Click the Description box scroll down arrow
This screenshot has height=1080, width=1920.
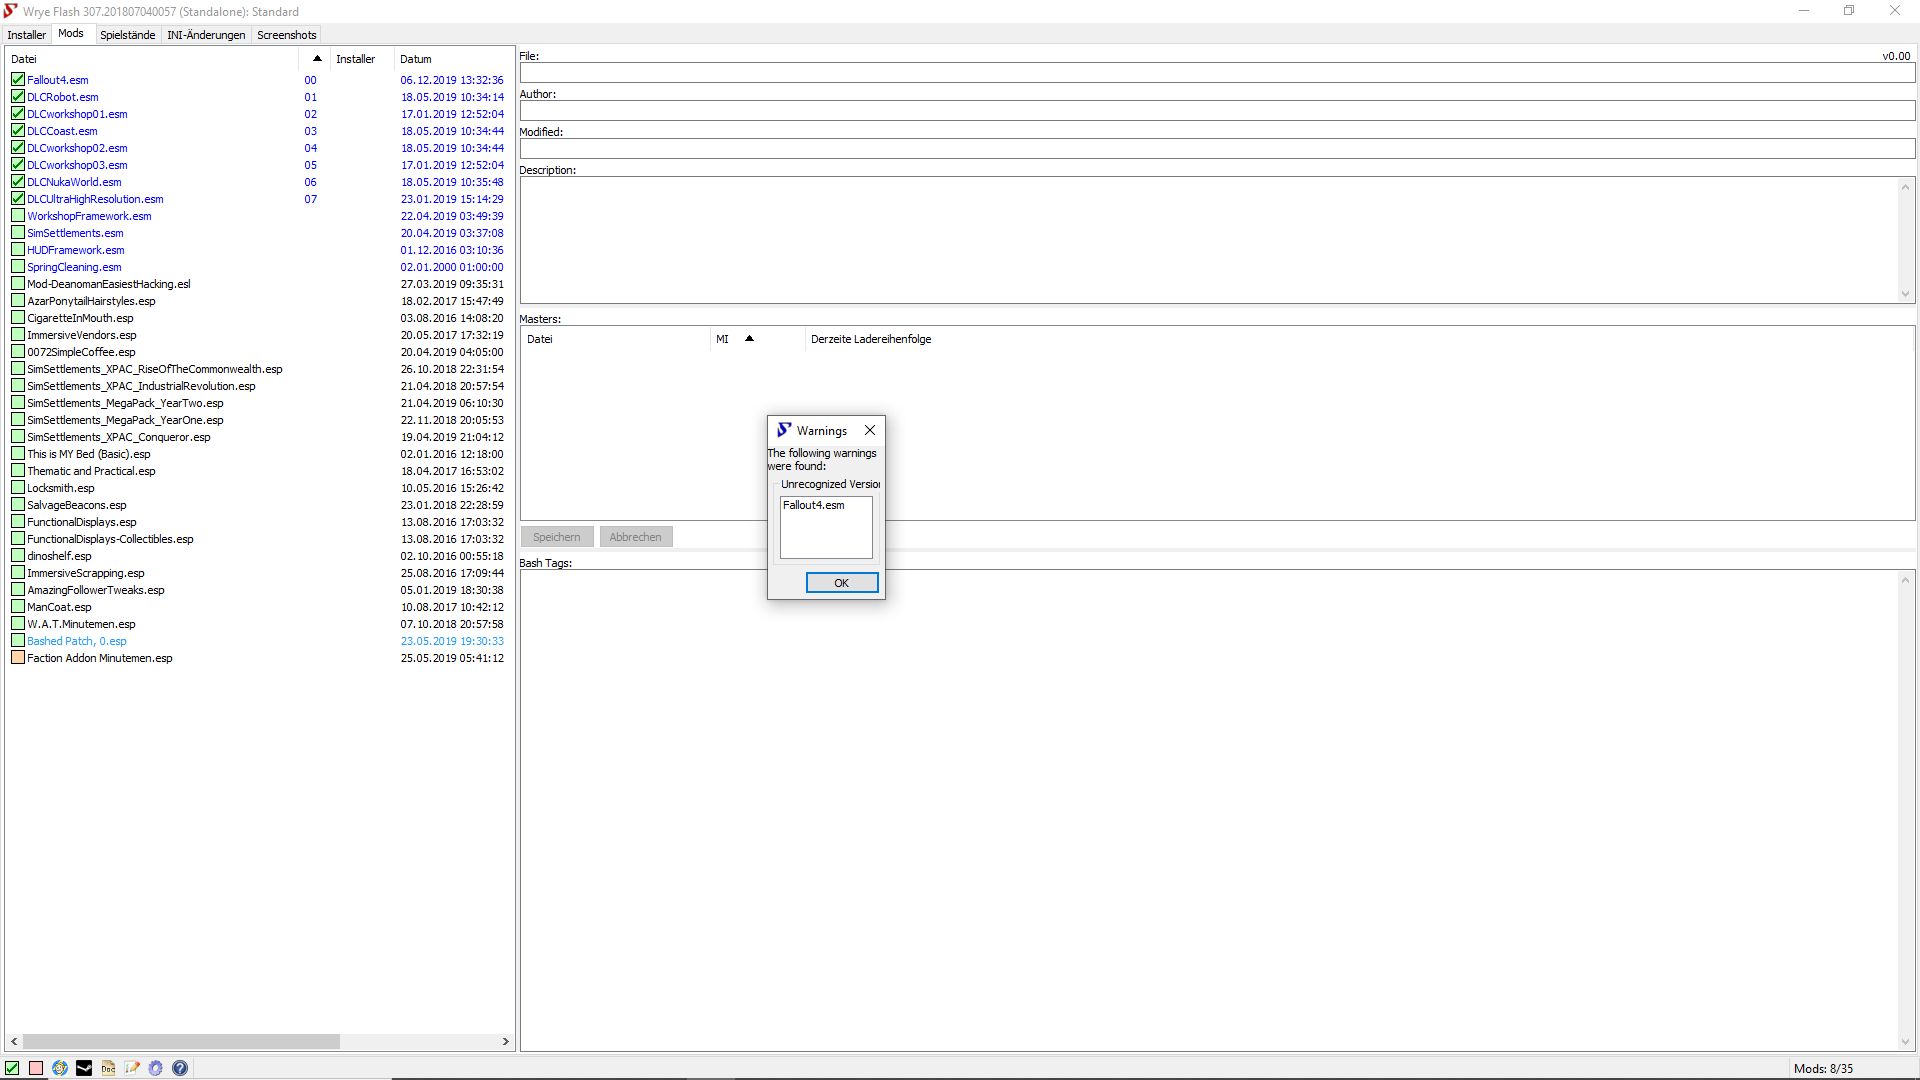coord(1905,294)
